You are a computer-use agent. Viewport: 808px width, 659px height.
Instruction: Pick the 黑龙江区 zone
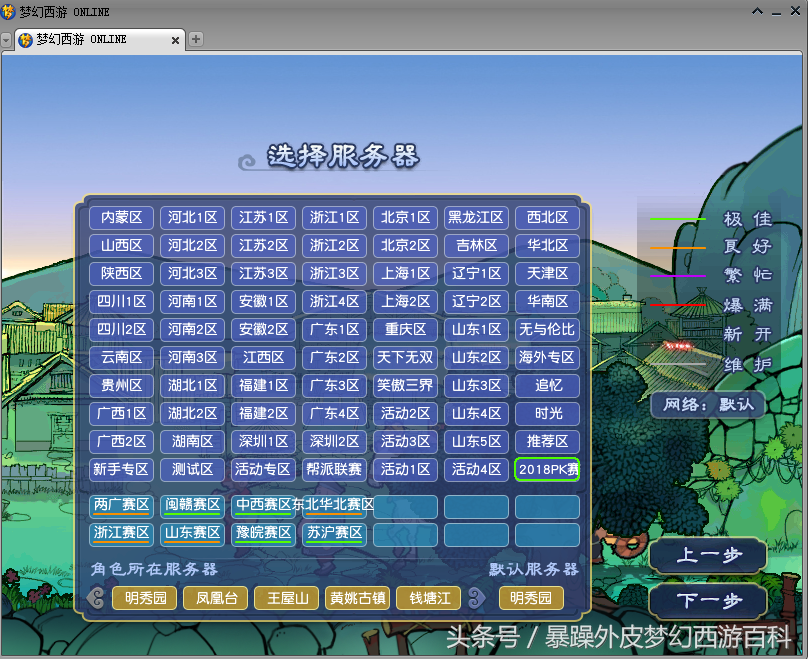coord(476,217)
